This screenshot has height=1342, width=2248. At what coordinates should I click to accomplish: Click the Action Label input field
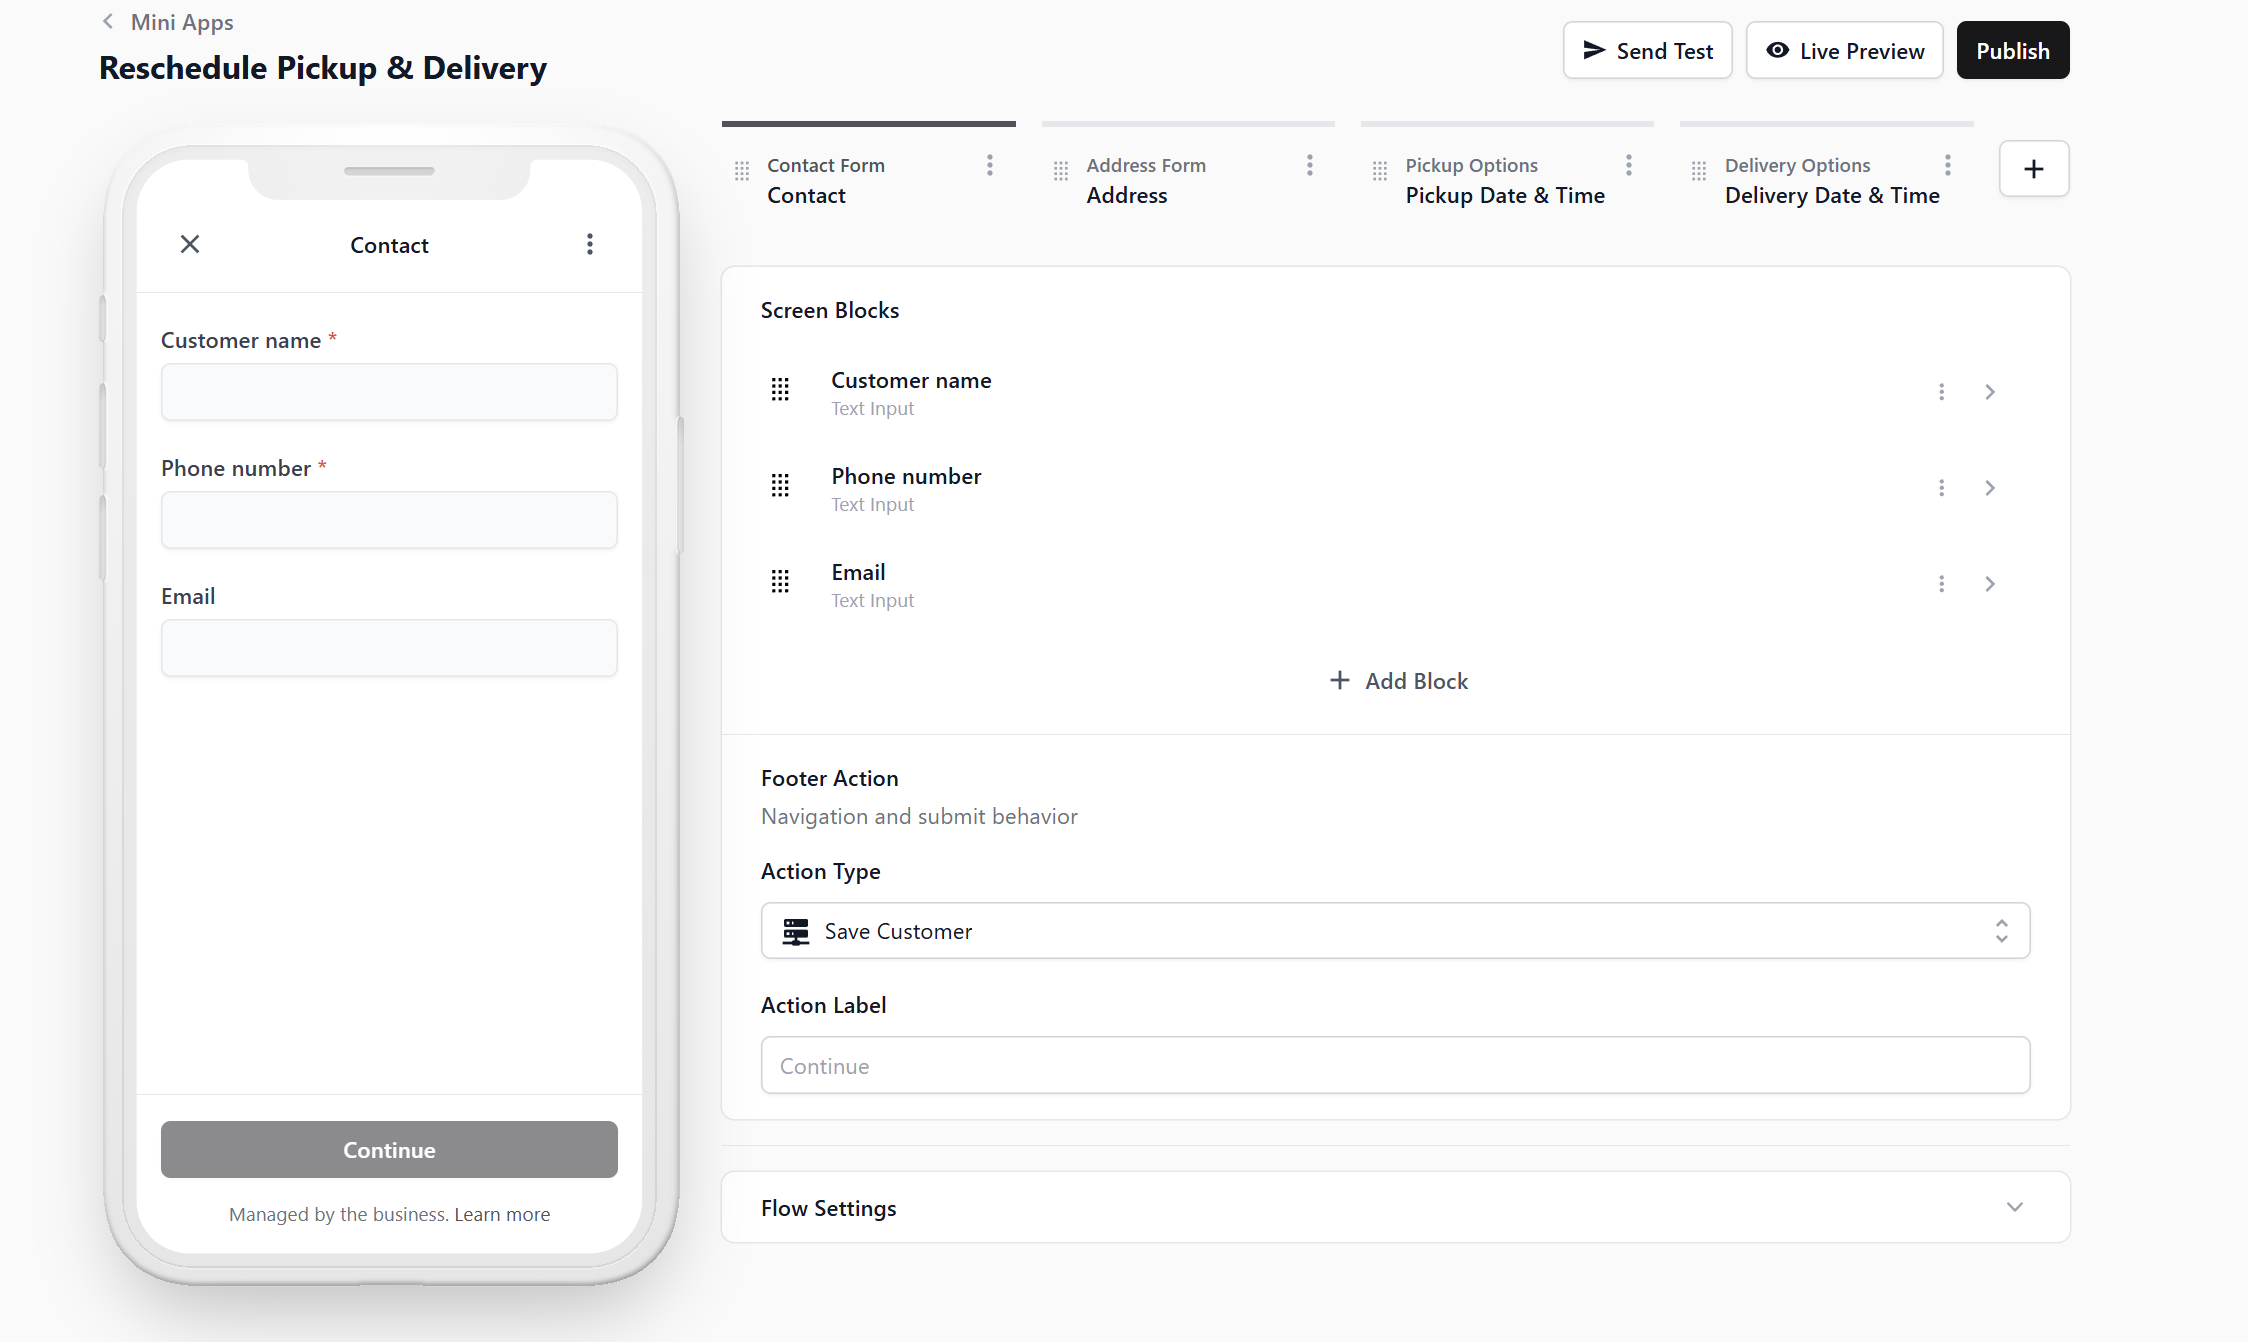tap(1395, 1065)
